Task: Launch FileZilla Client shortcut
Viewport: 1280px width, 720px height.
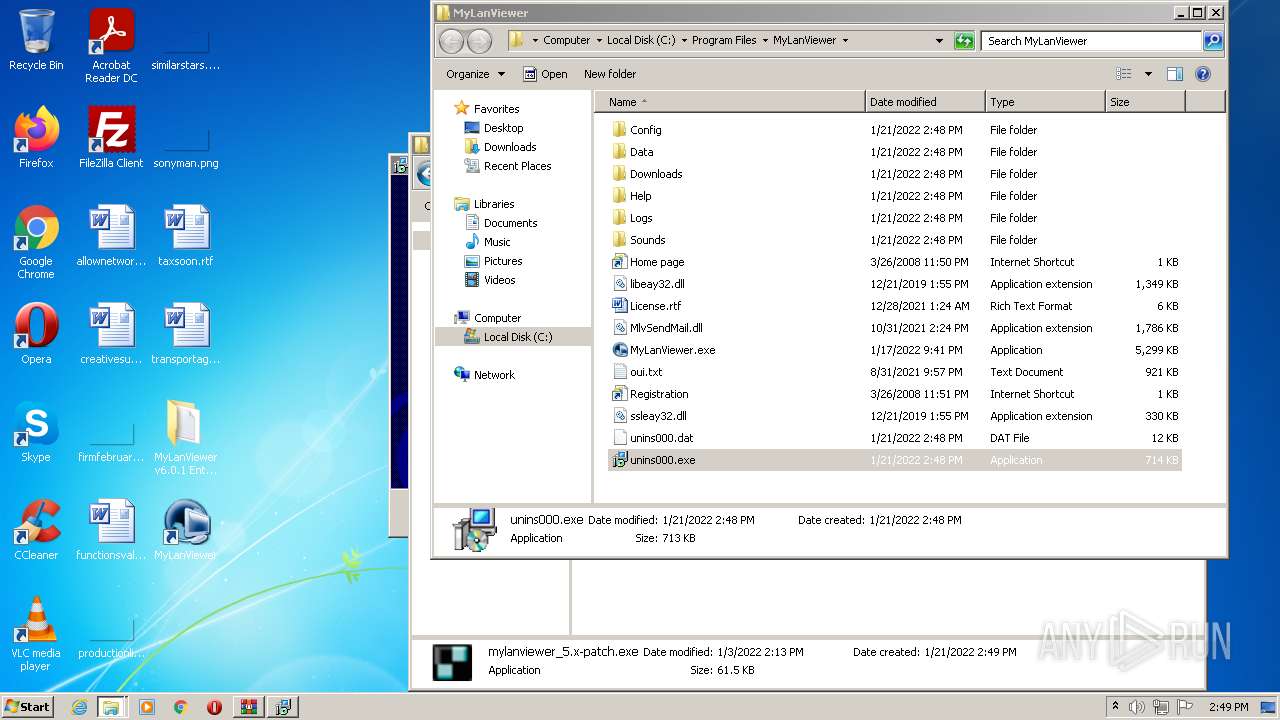Action: tap(111, 138)
